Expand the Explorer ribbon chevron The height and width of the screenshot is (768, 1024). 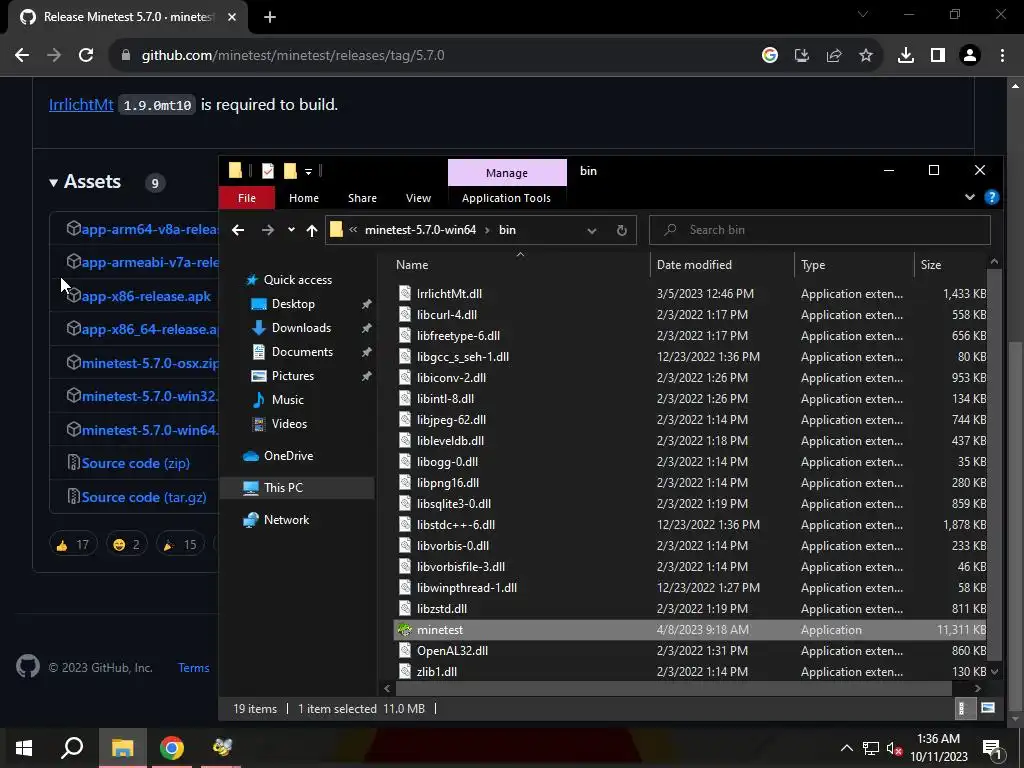click(x=970, y=197)
